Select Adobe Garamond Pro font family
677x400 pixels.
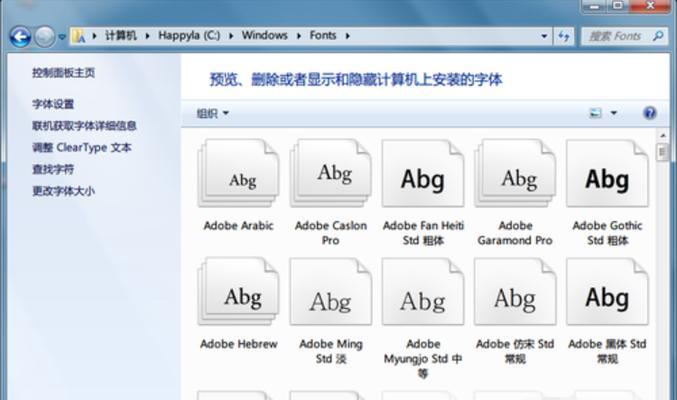point(515,193)
